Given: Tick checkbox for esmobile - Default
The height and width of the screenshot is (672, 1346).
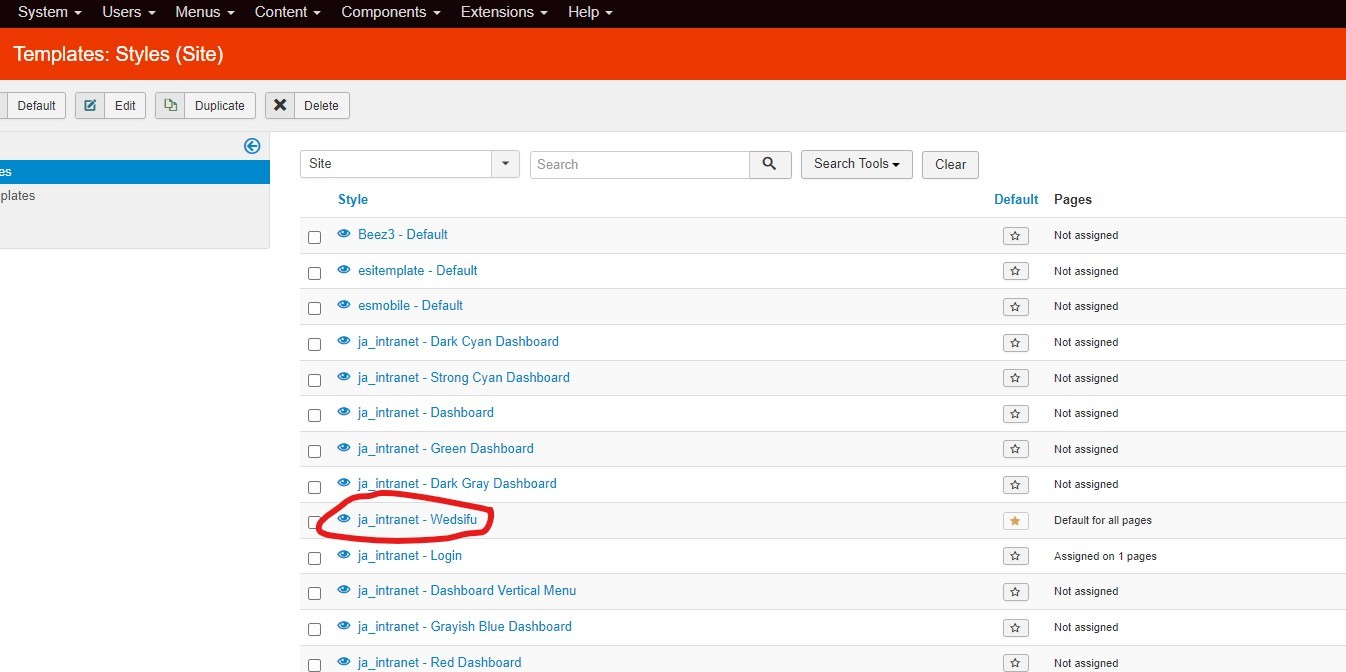Looking at the screenshot, I should (314, 309).
